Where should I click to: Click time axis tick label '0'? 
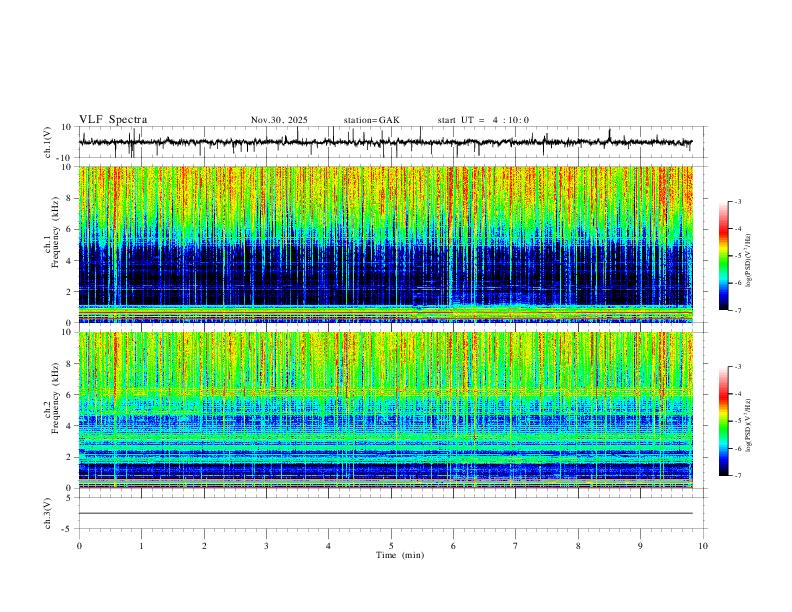79,546
